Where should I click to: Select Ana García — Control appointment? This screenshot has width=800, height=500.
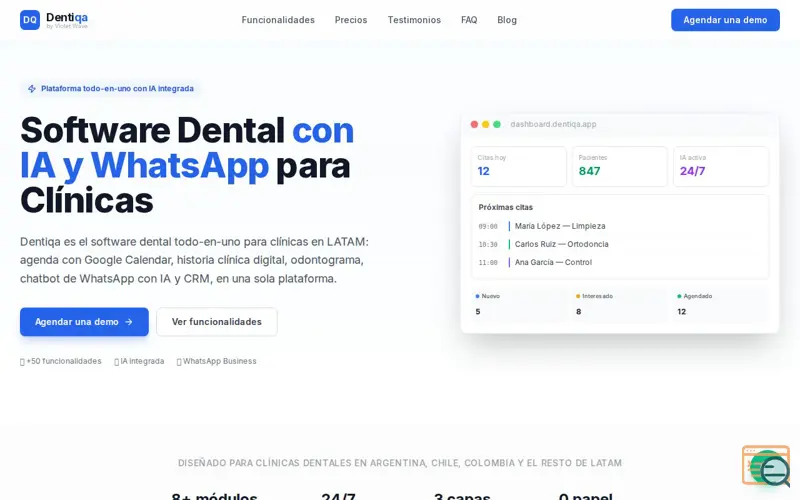click(x=553, y=262)
